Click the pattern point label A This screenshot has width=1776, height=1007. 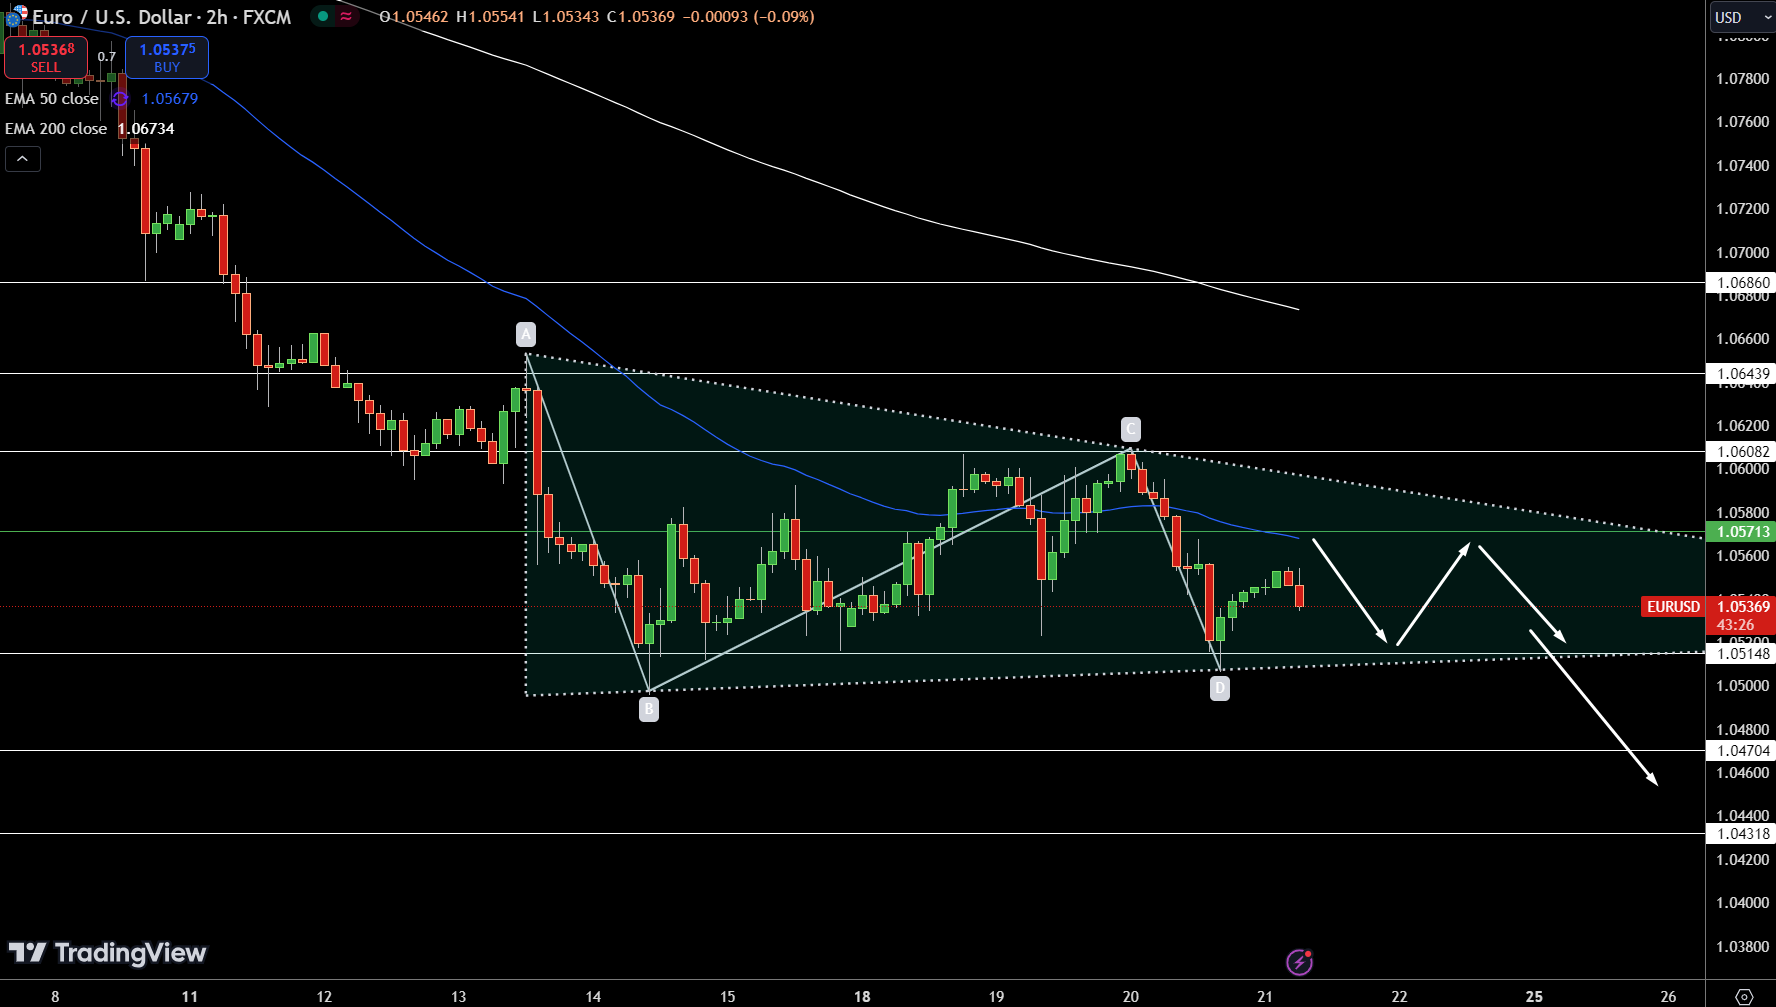pyautogui.click(x=526, y=334)
